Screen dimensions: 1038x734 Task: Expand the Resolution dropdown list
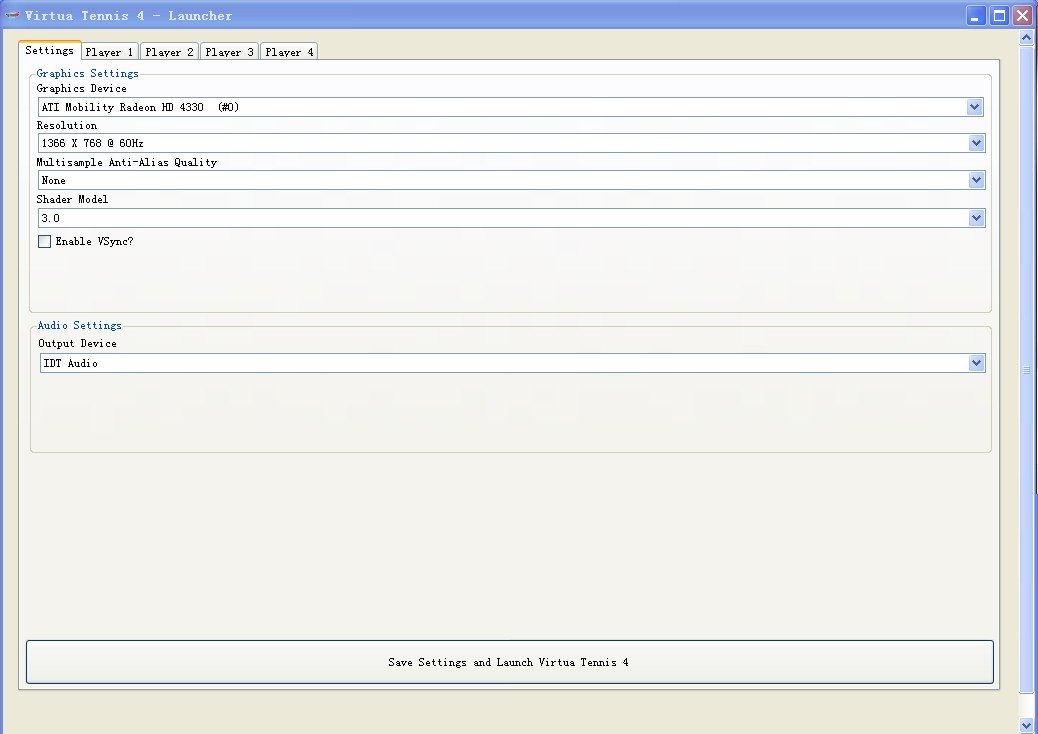tap(976, 143)
